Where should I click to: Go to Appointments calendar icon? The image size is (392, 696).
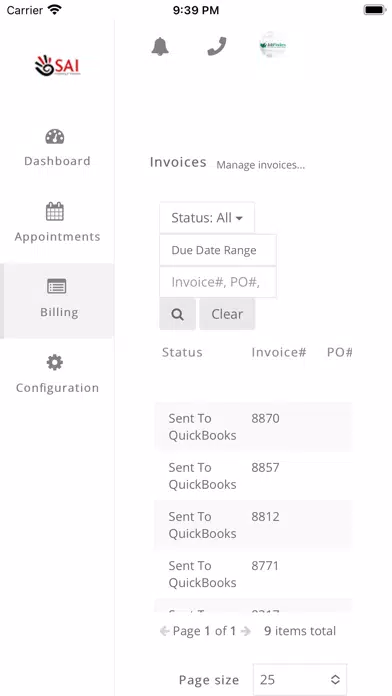55,211
